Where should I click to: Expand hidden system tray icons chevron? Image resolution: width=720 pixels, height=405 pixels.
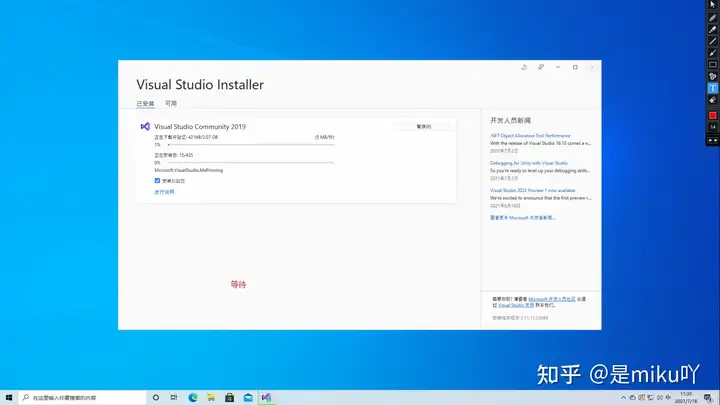pyautogui.click(x=623, y=398)
